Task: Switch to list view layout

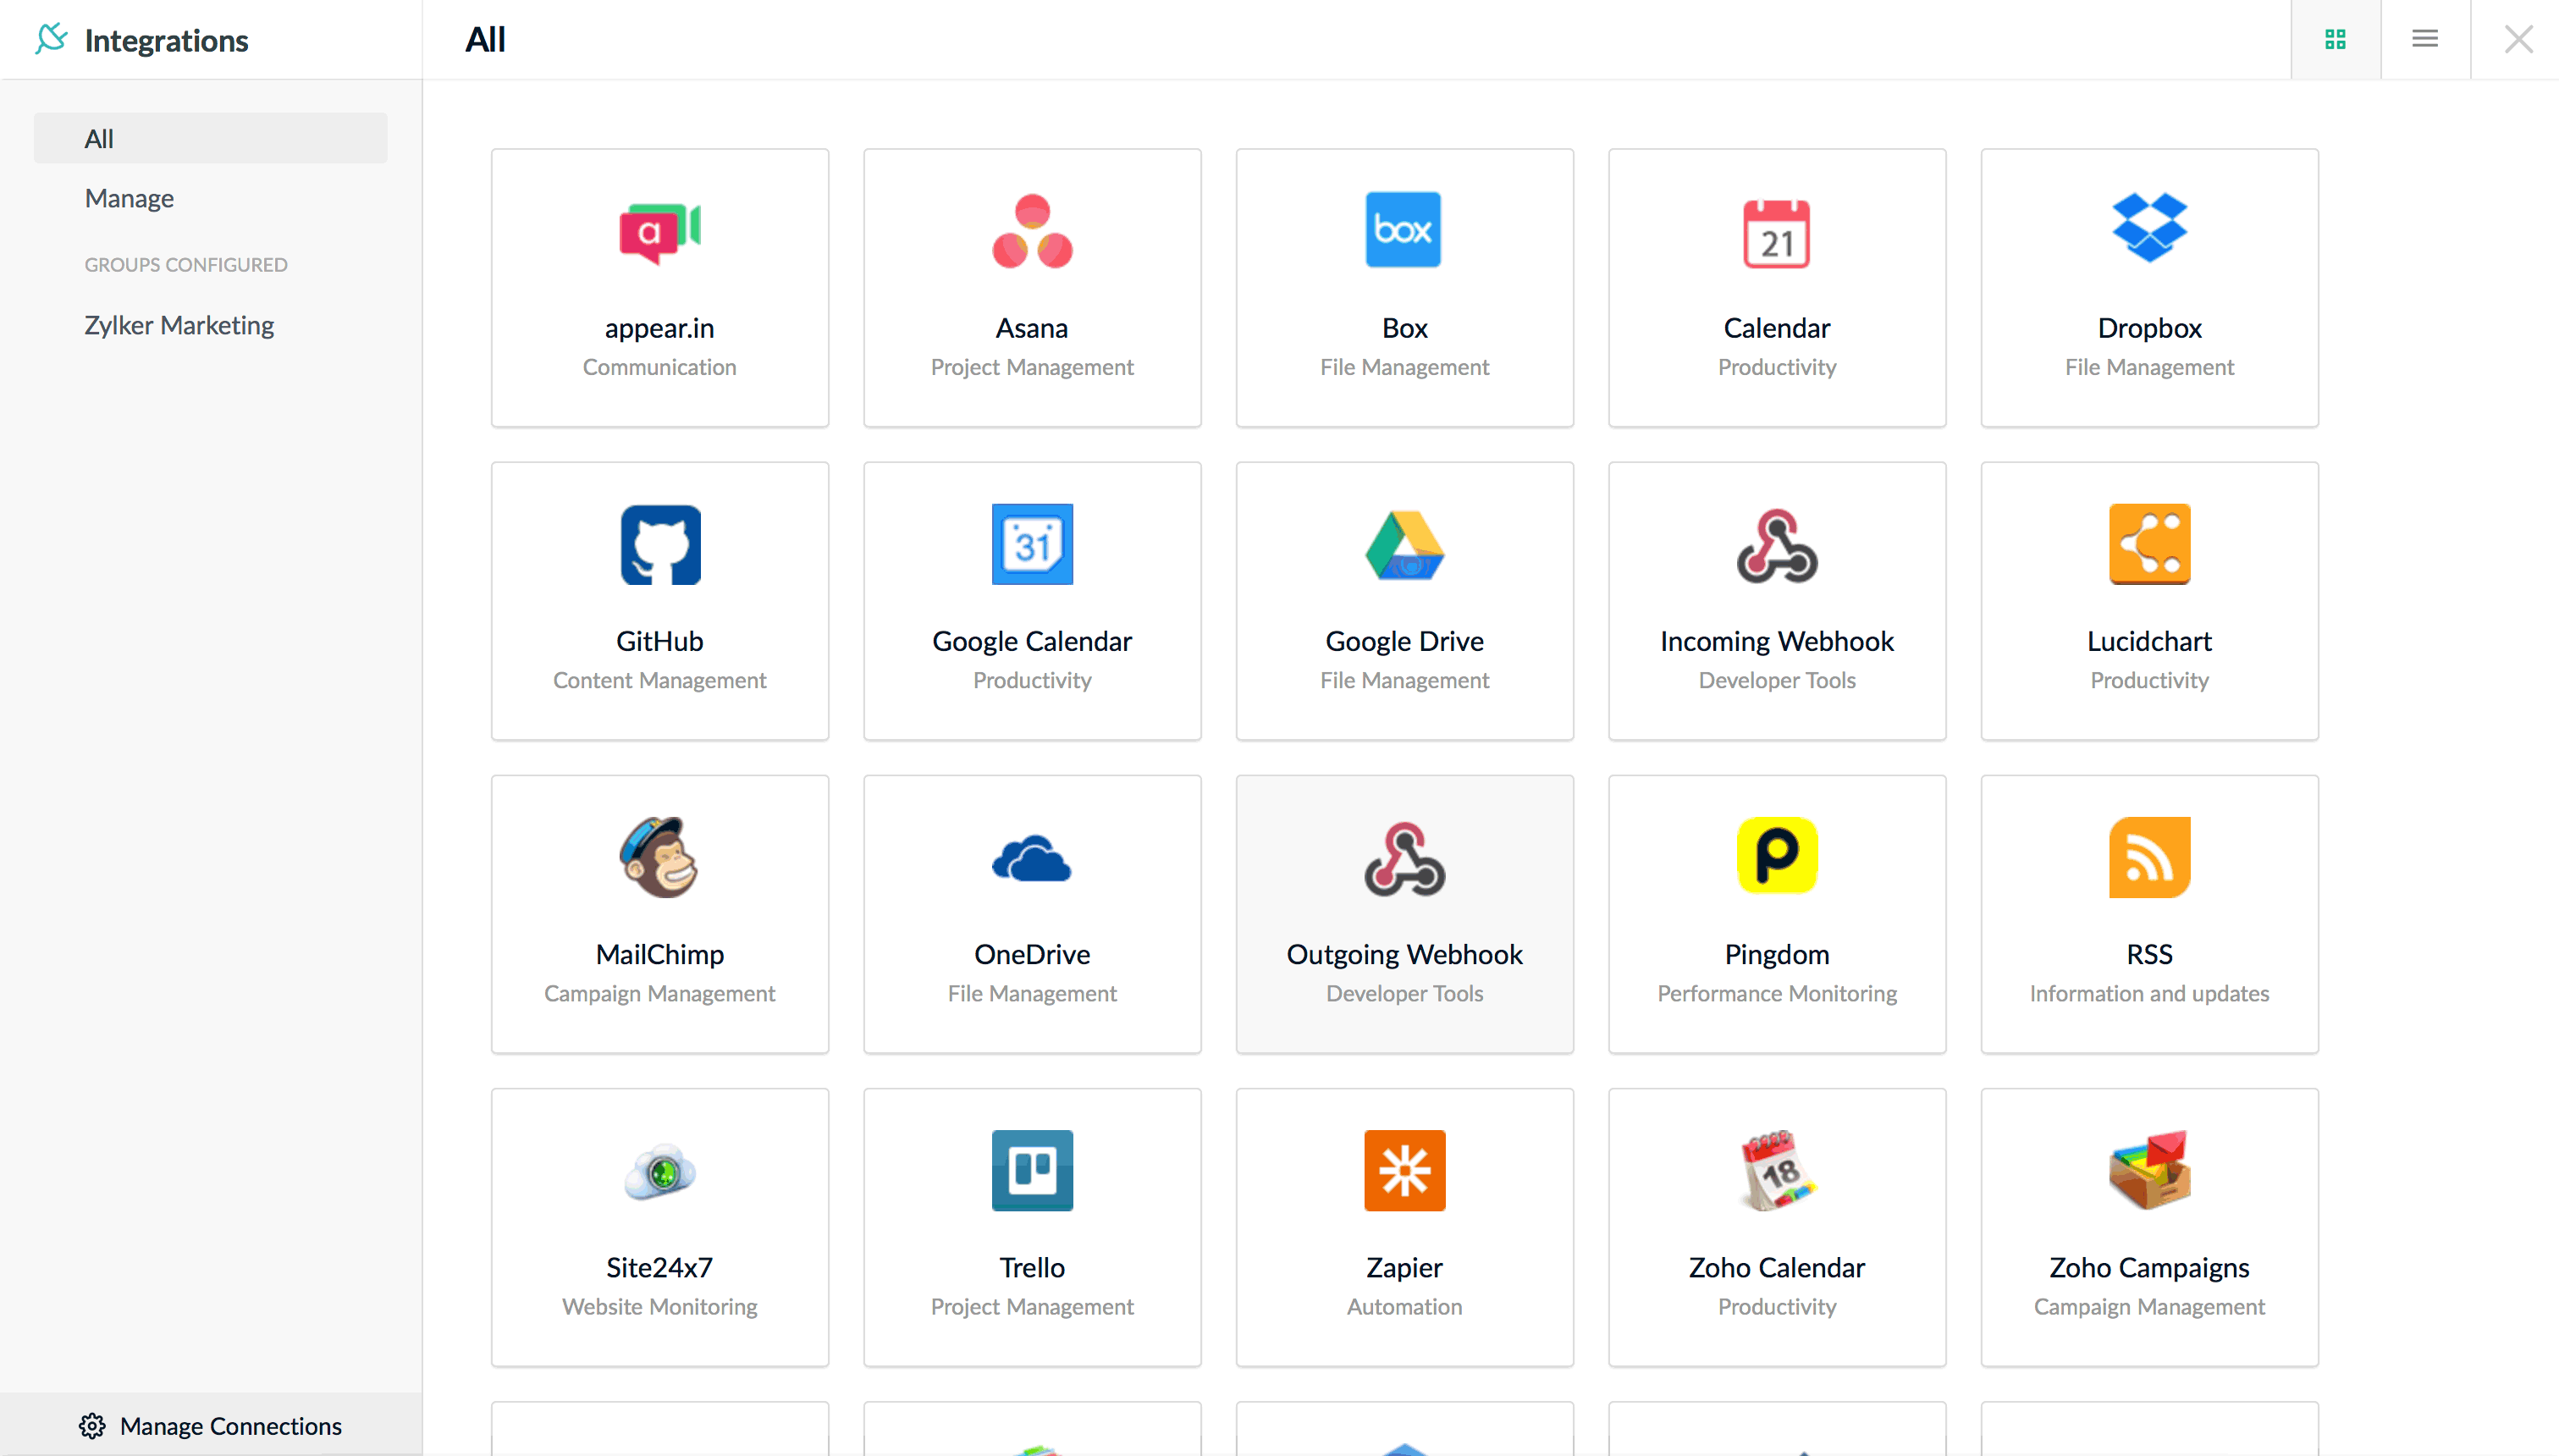Action: click(x=2424, y=39)
